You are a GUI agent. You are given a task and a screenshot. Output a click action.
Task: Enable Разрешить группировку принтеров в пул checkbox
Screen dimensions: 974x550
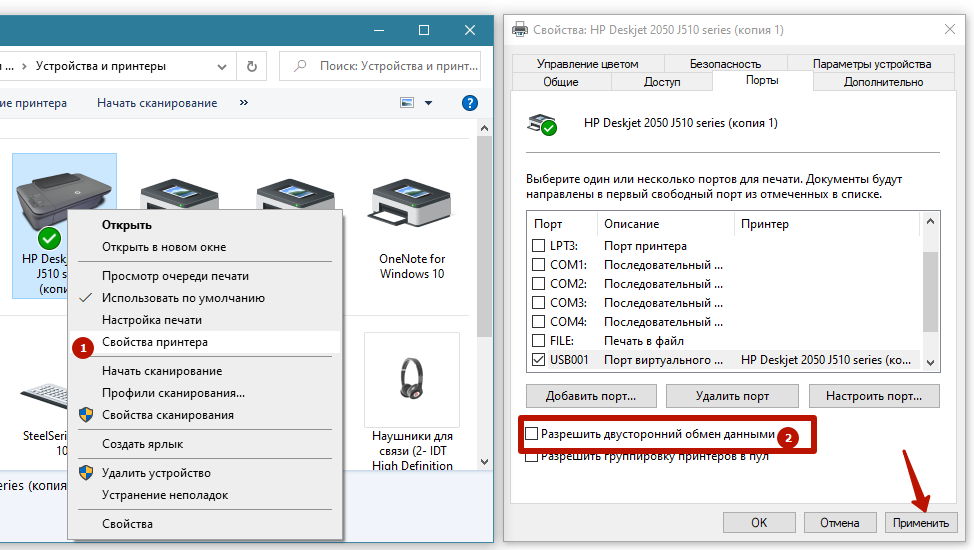531,457
